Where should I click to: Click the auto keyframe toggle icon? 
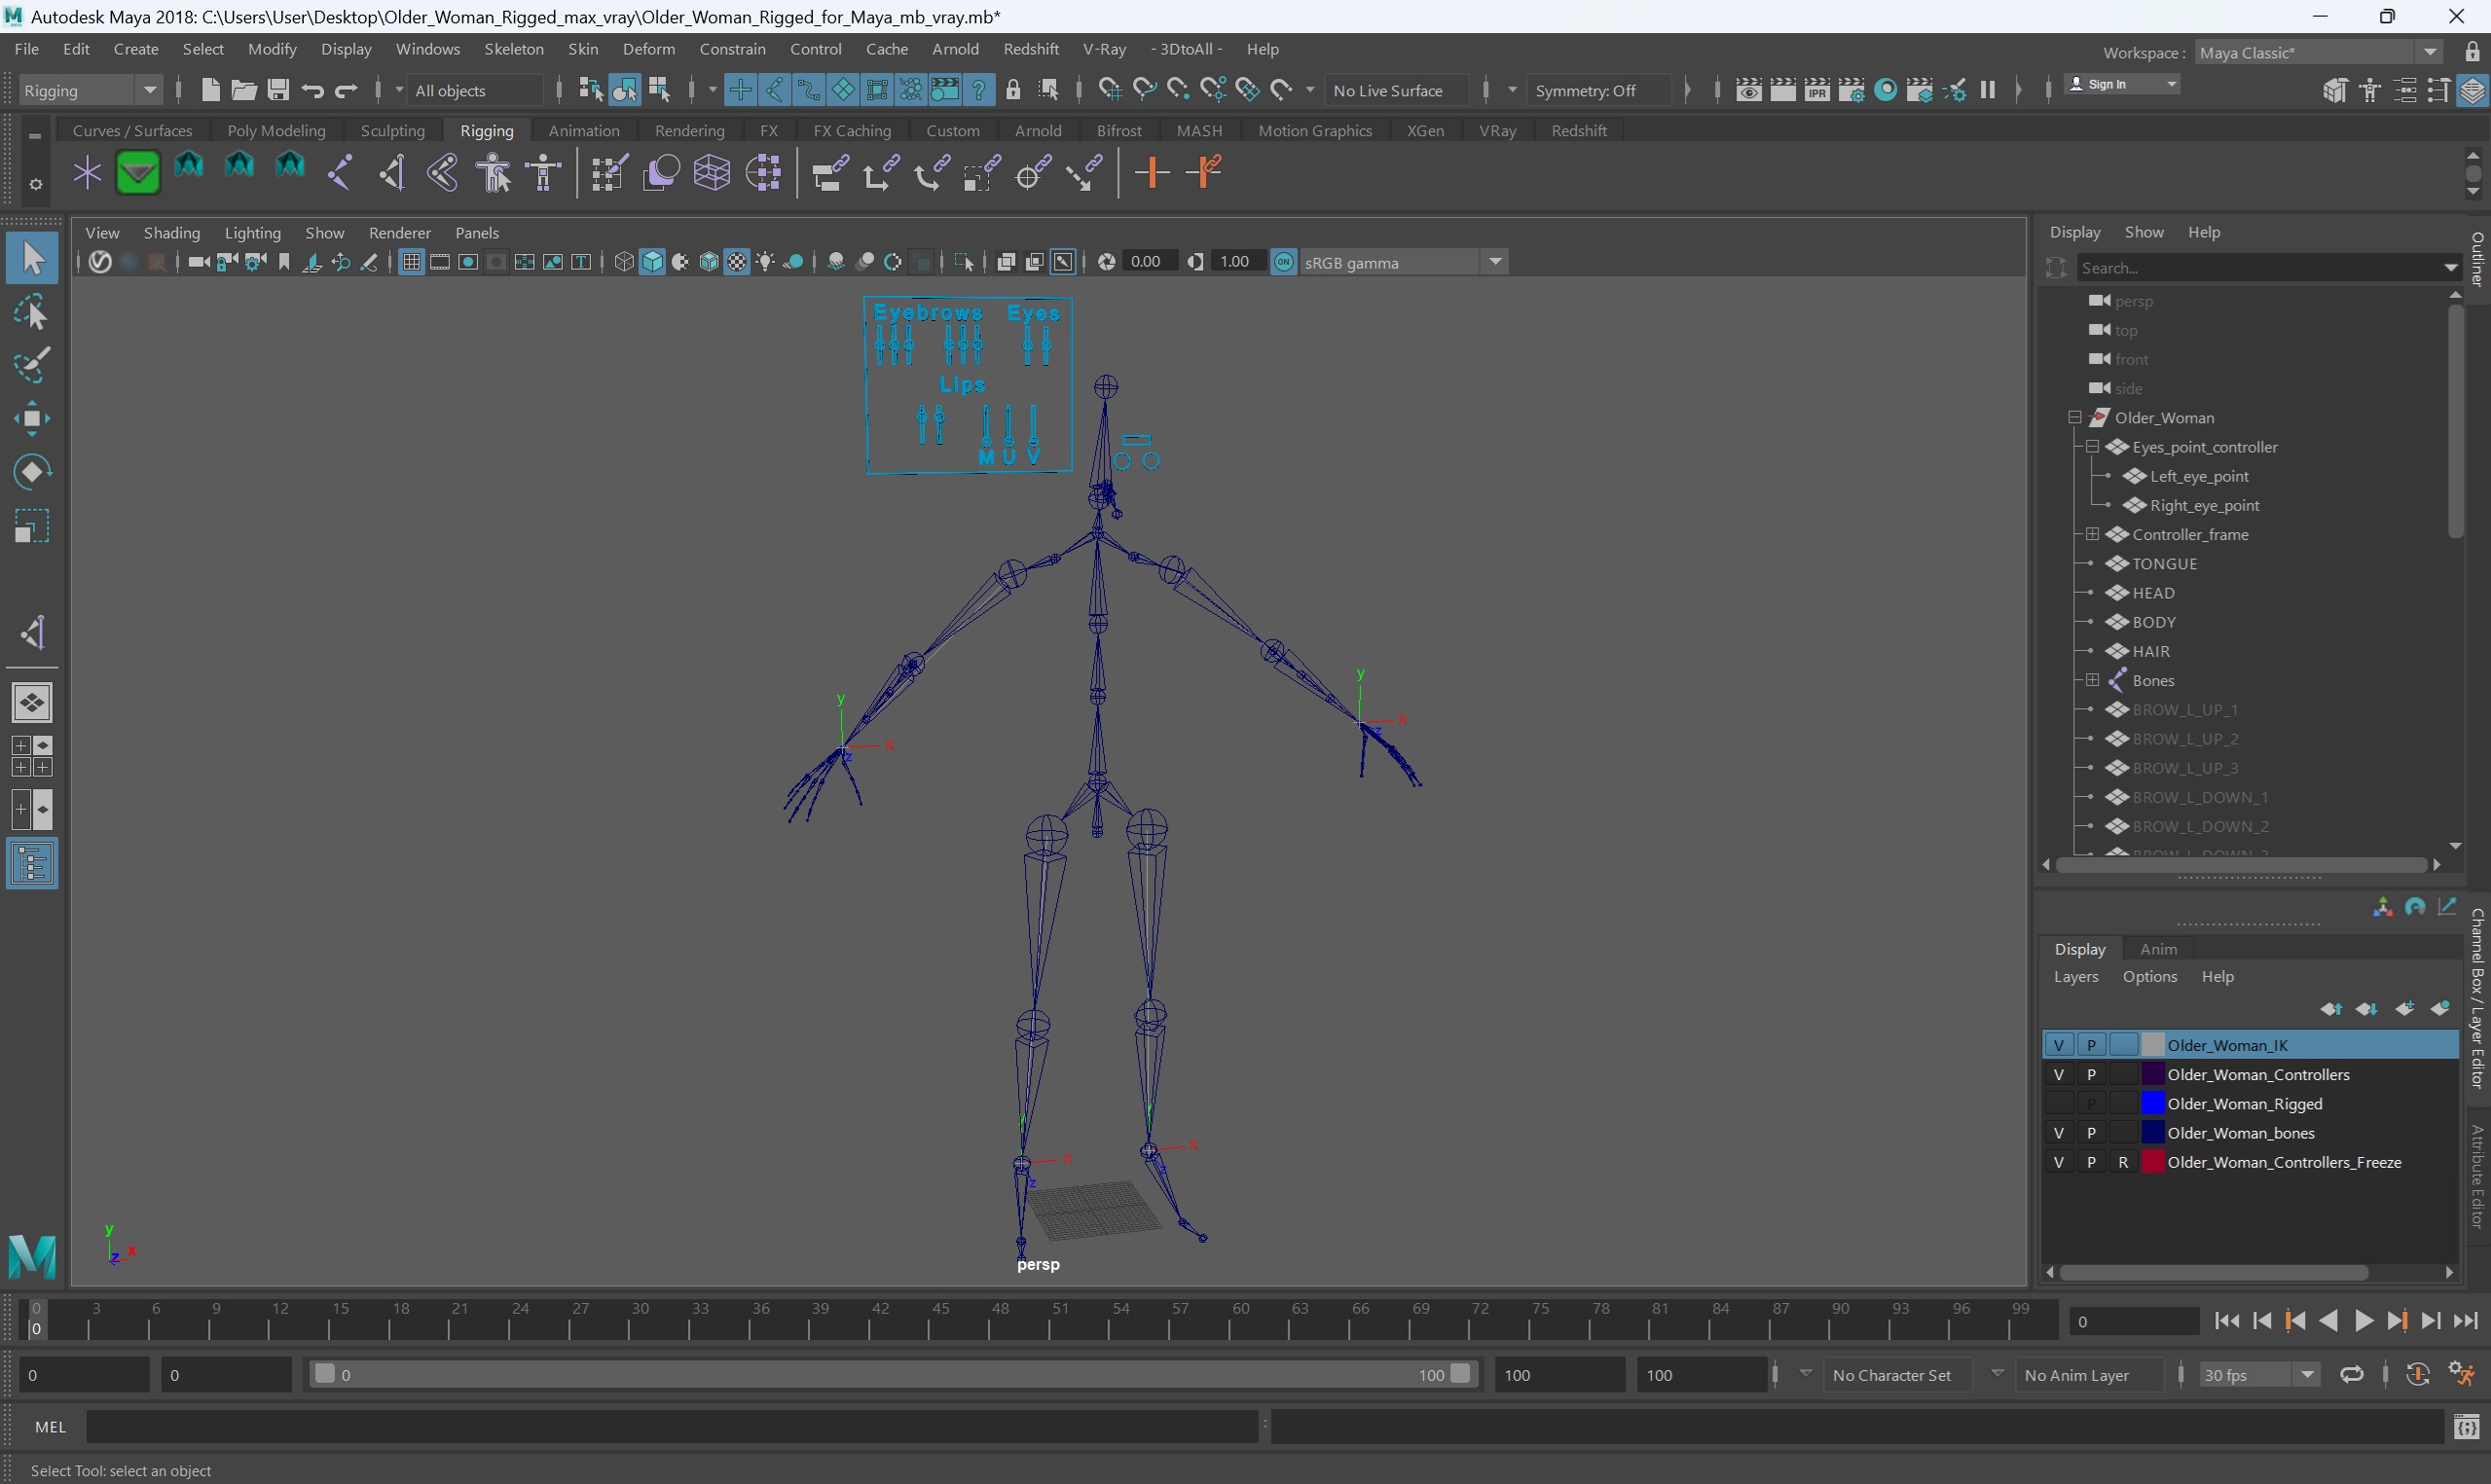[x=2418, y=1374]
